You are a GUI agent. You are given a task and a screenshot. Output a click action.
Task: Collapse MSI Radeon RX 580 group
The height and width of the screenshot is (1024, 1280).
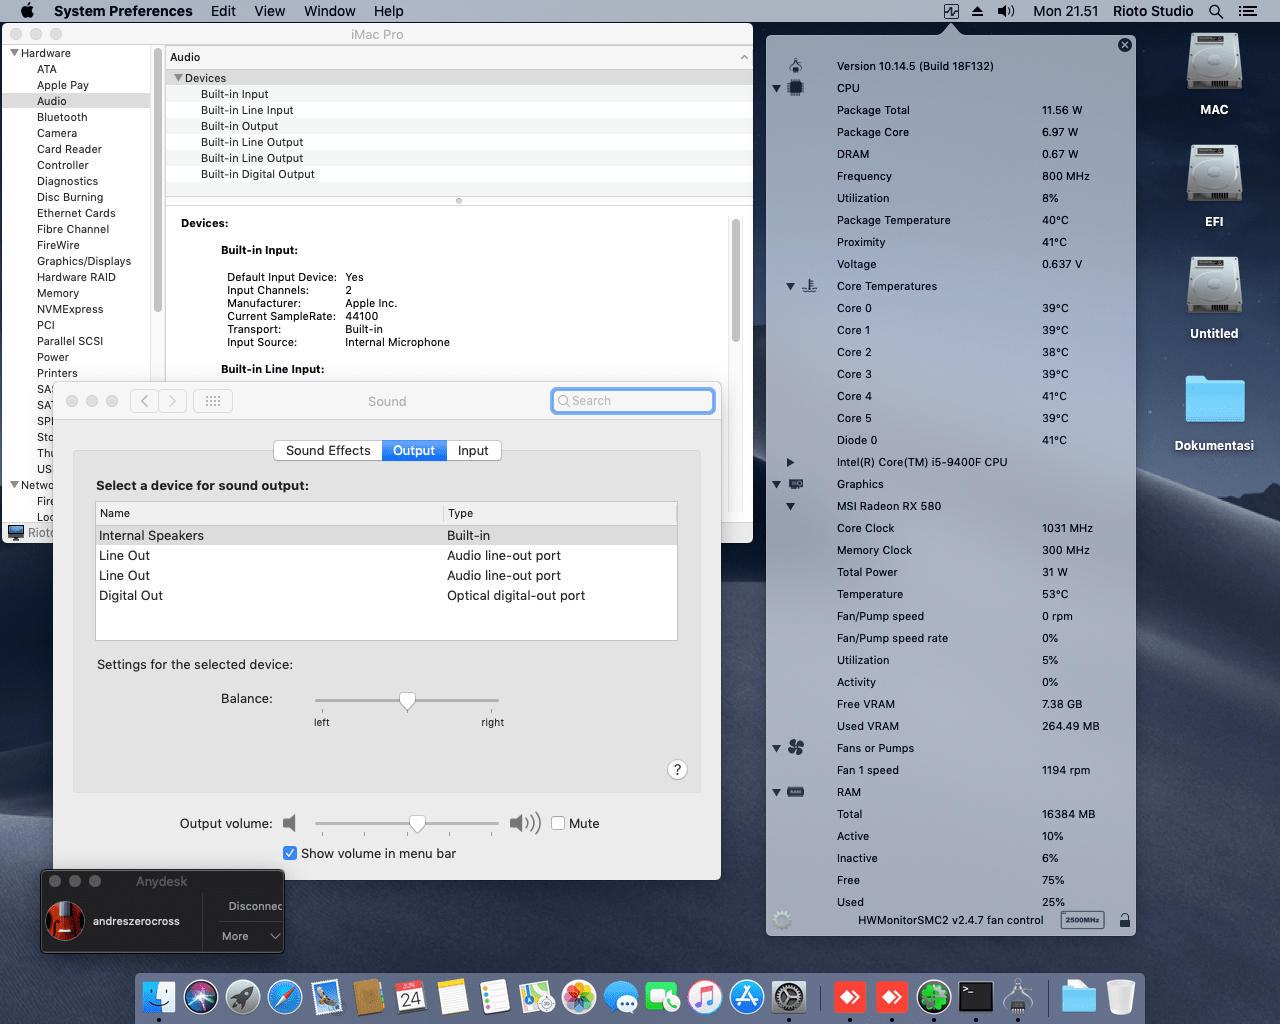click(x=790, y=506)
